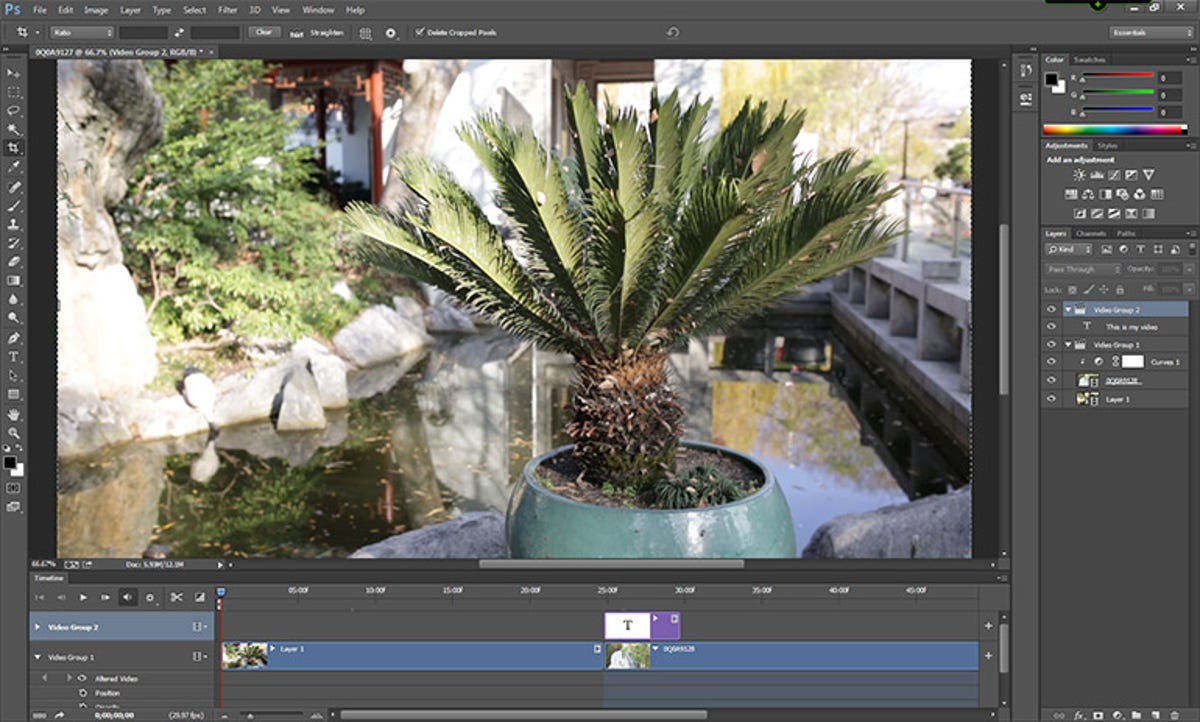Click the Straighten button
Image resolution: width=1200 pixels, height=722 pixels.
[317, 33]
